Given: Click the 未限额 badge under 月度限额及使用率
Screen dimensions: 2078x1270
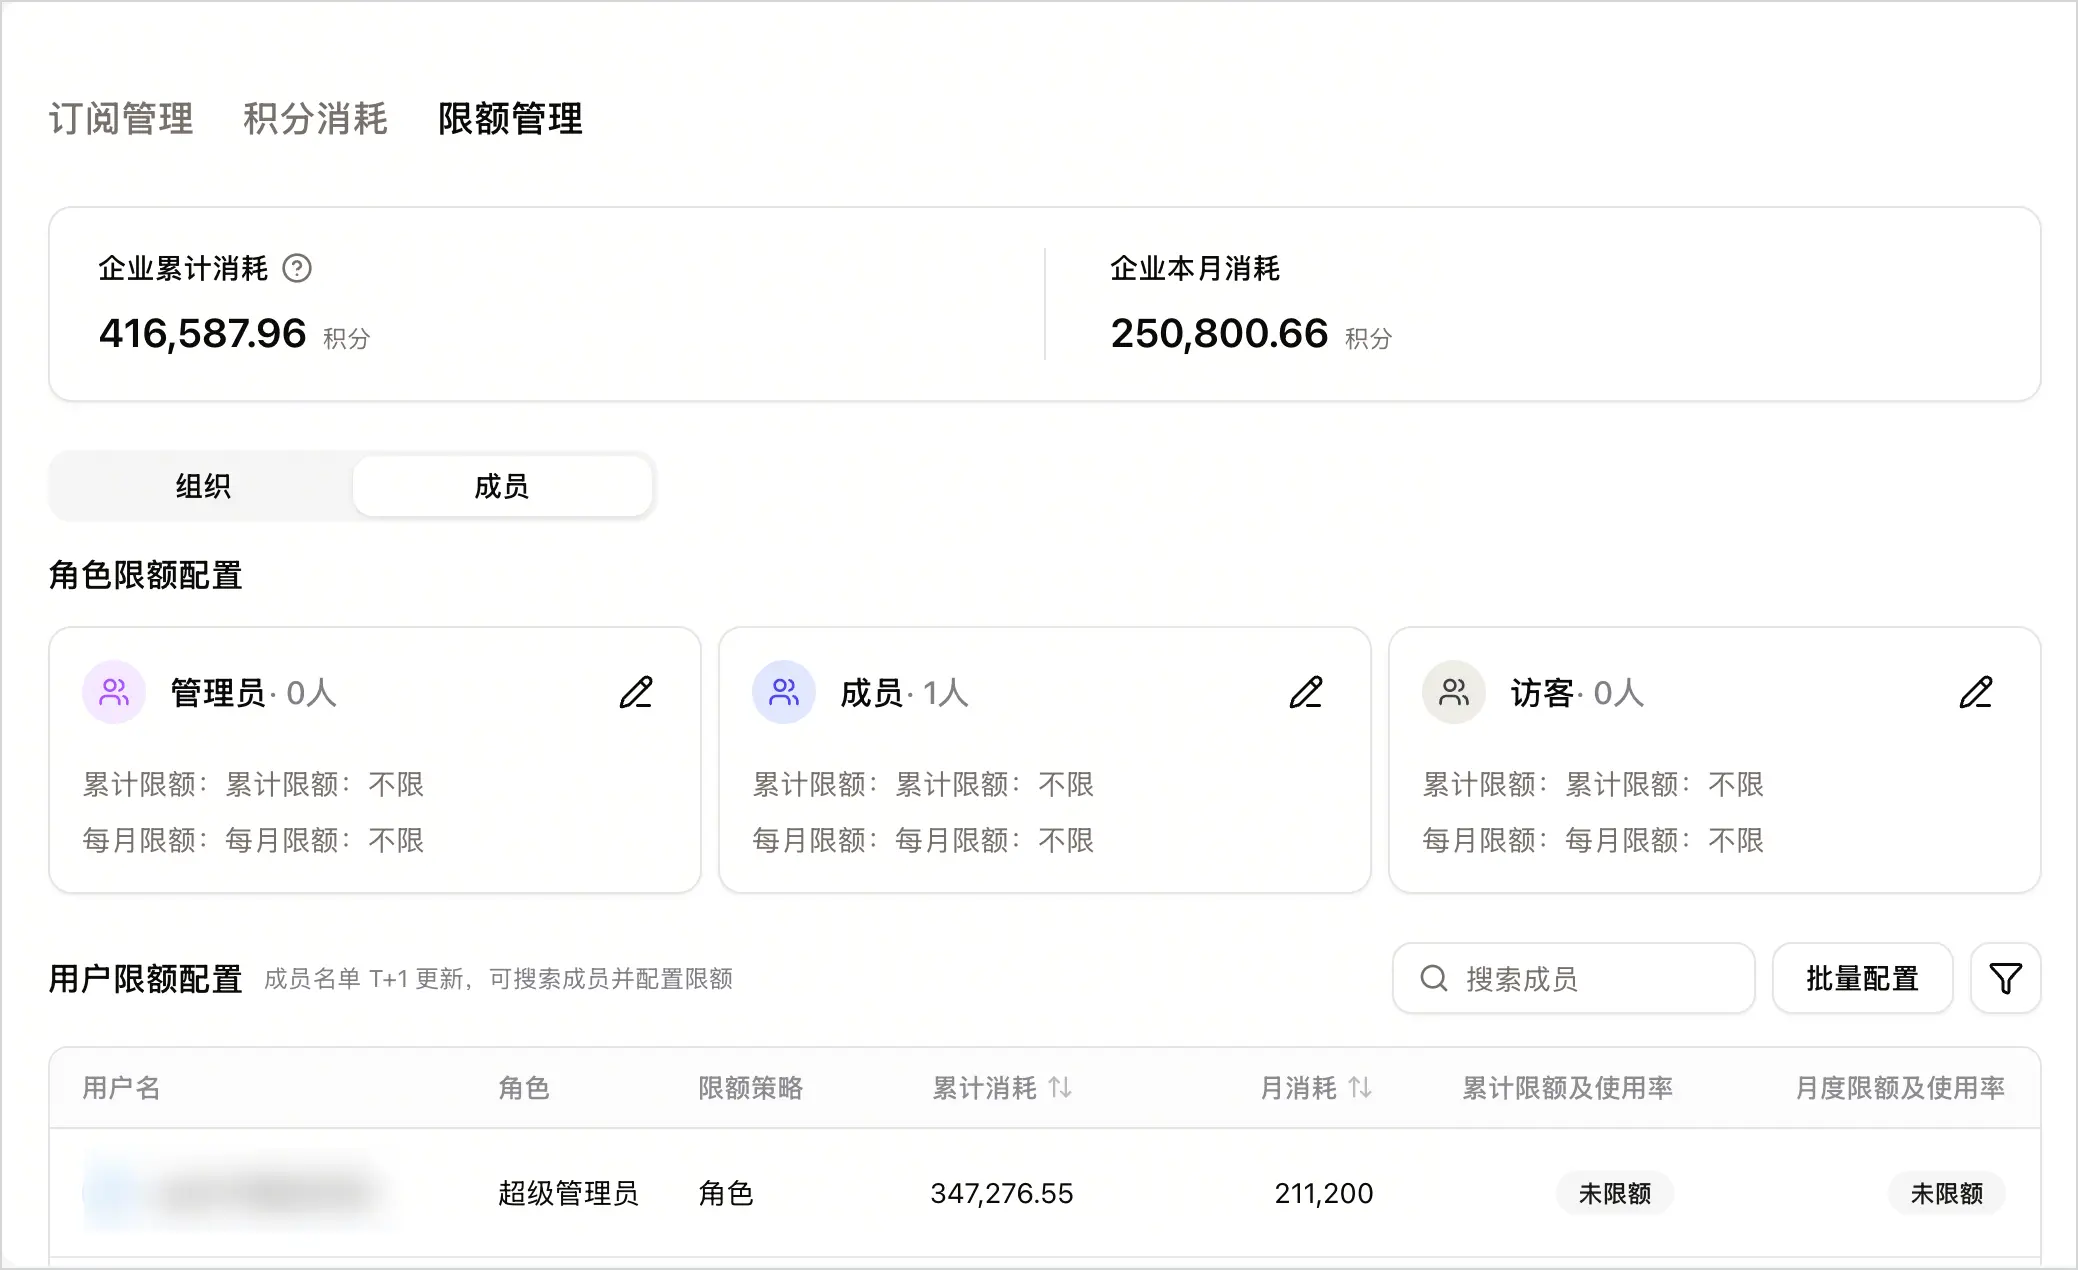Looking at the screenshot, I should [x=1946, y=1193].
